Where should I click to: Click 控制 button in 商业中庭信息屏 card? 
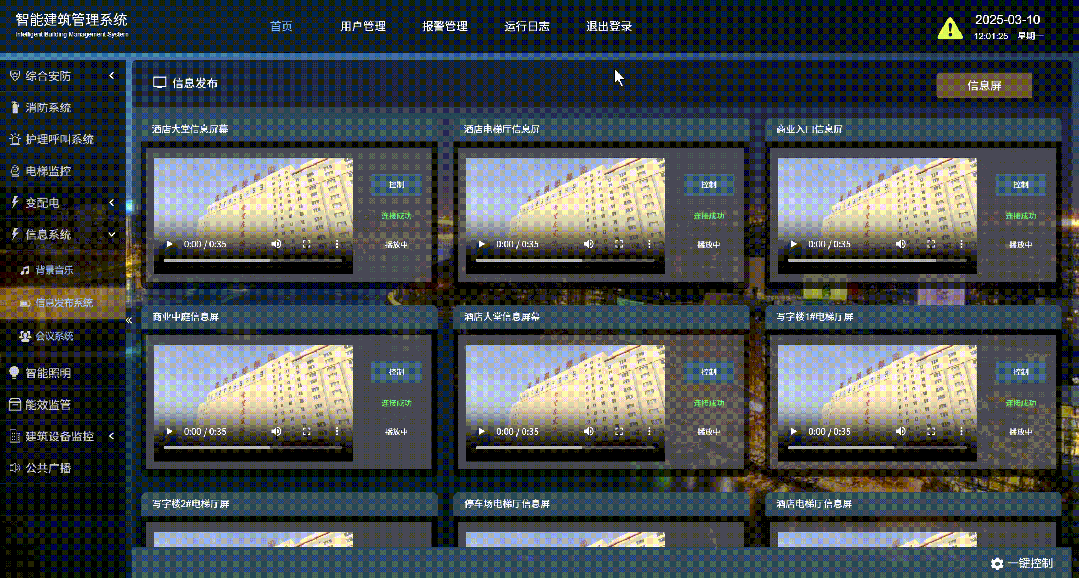(396, 372)
